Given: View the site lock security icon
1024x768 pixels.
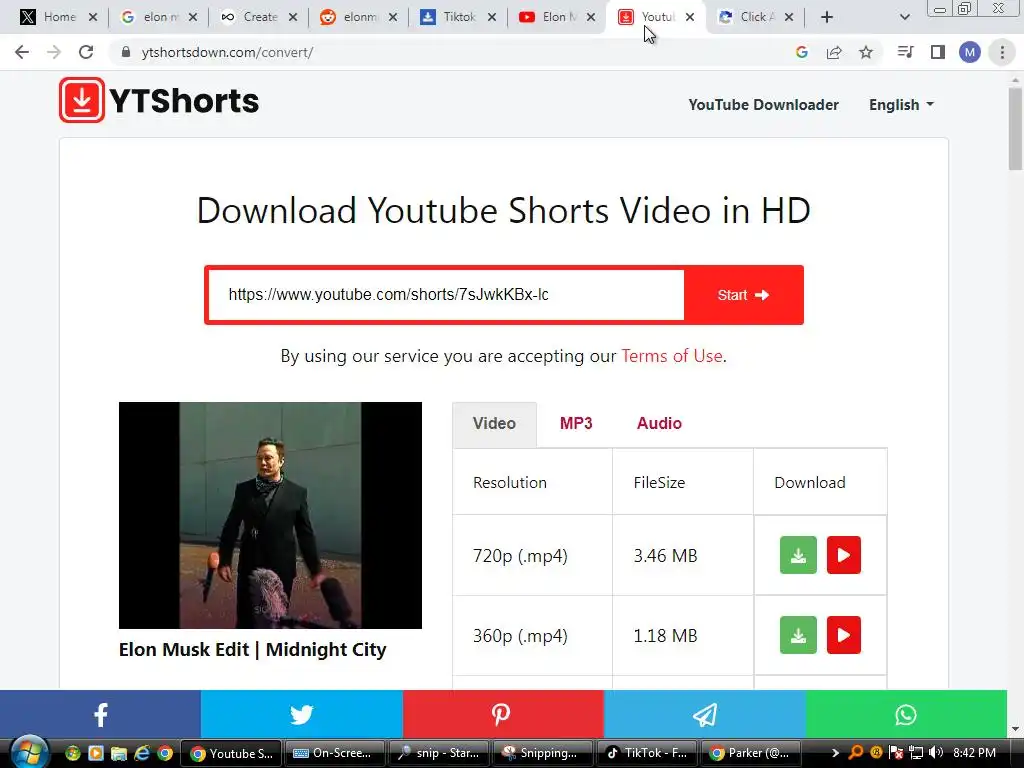Looking at the screenshot, I should [x=126, y=52].
